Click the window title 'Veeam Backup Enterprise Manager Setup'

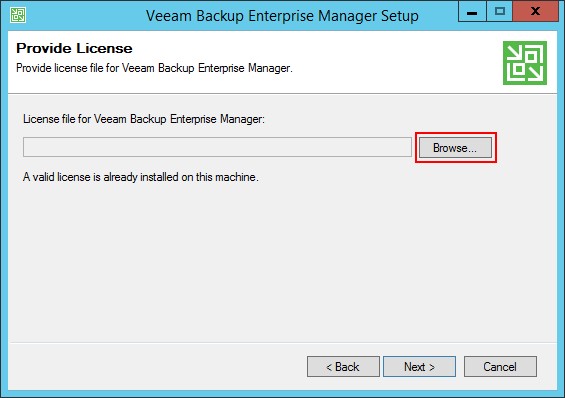pos(282,16)
